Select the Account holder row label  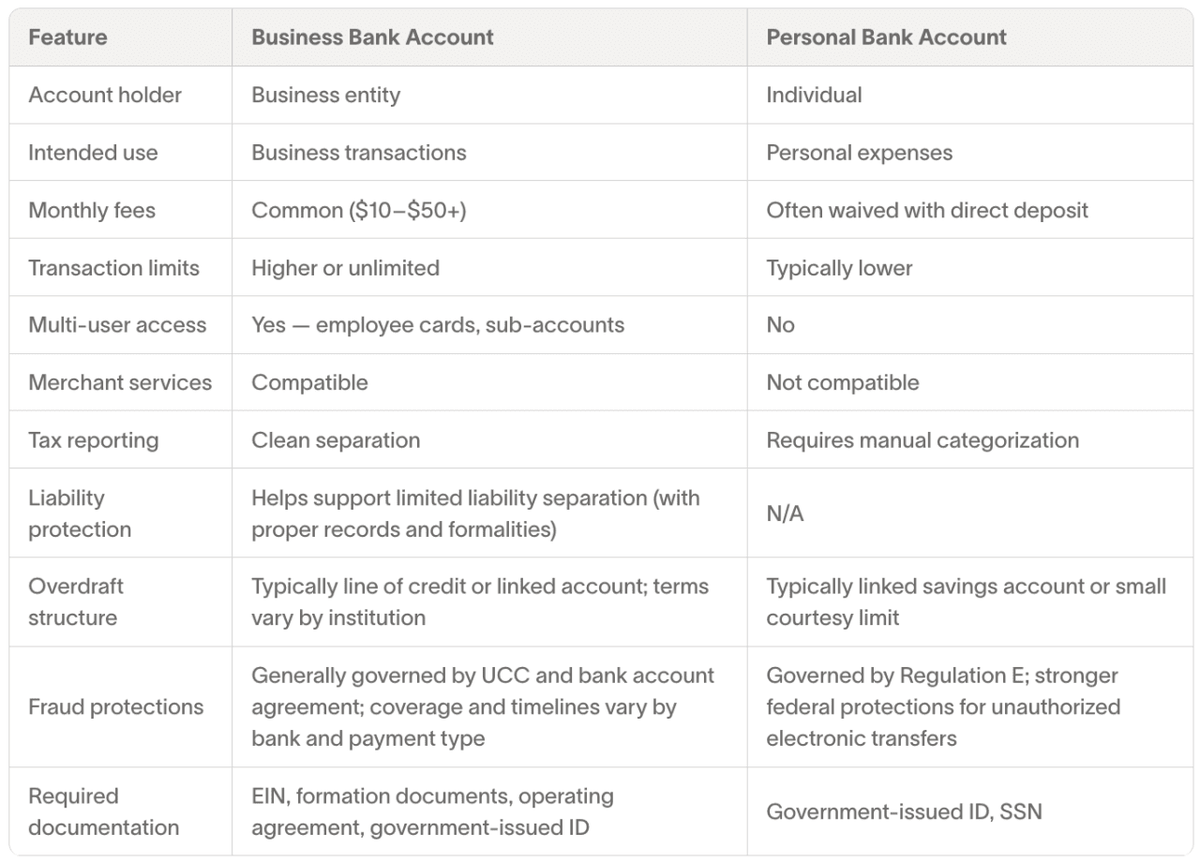[x=105, y=95]
